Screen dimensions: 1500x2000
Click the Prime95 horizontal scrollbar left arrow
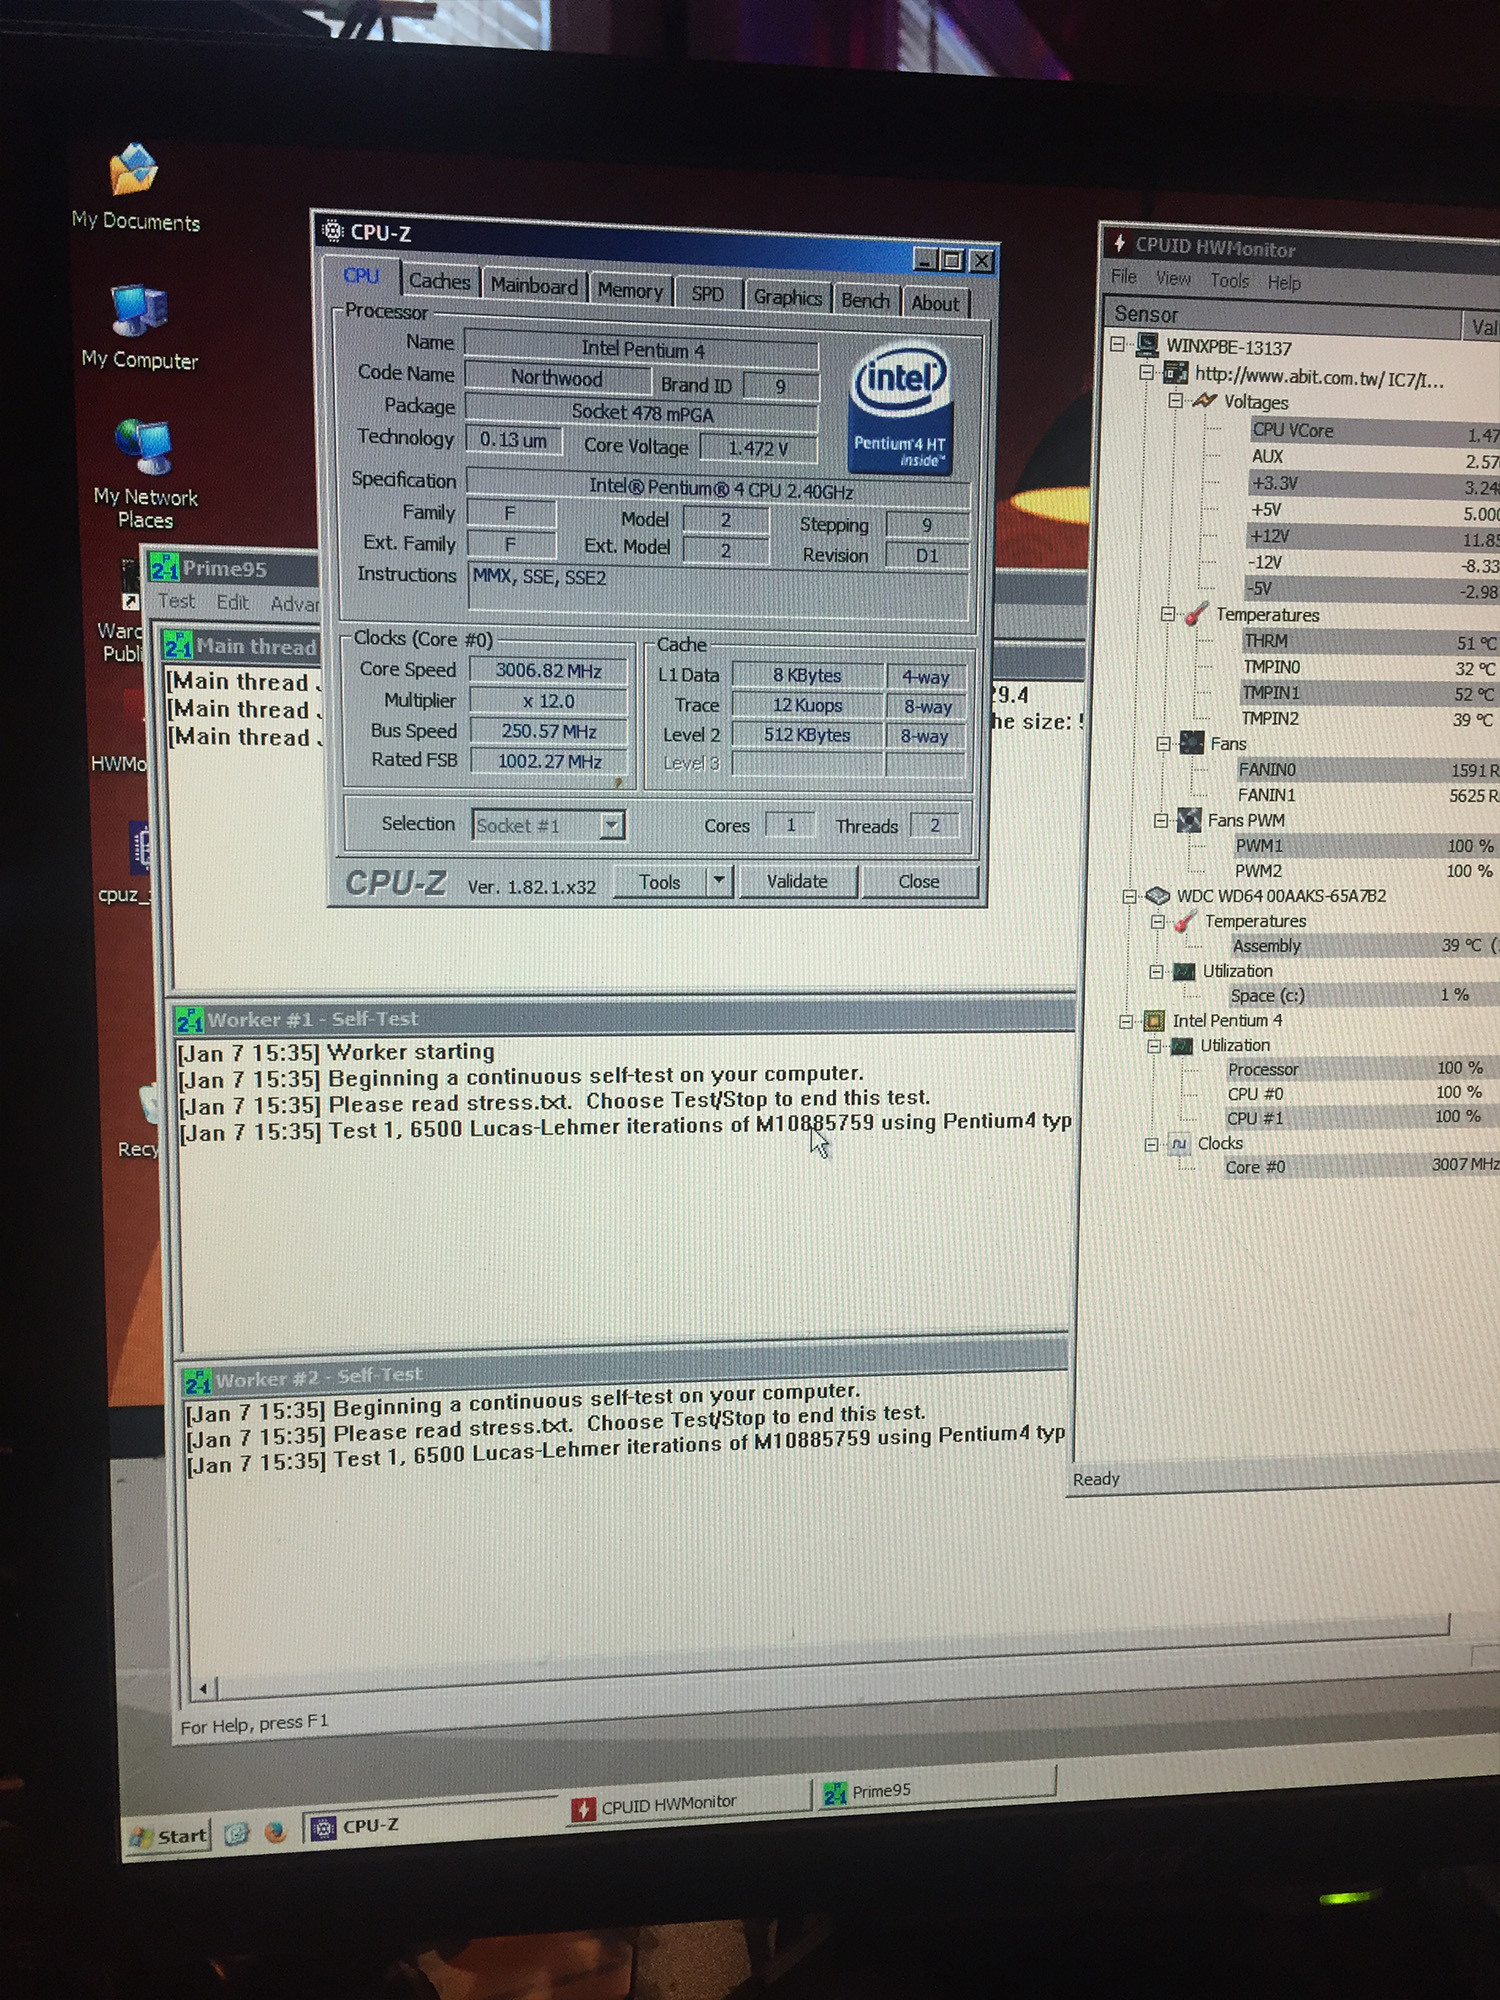tap(203, 1689)
